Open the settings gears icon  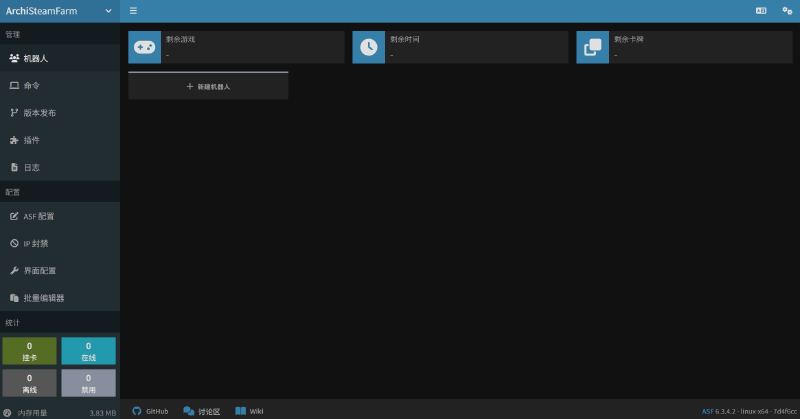point(787,11)
